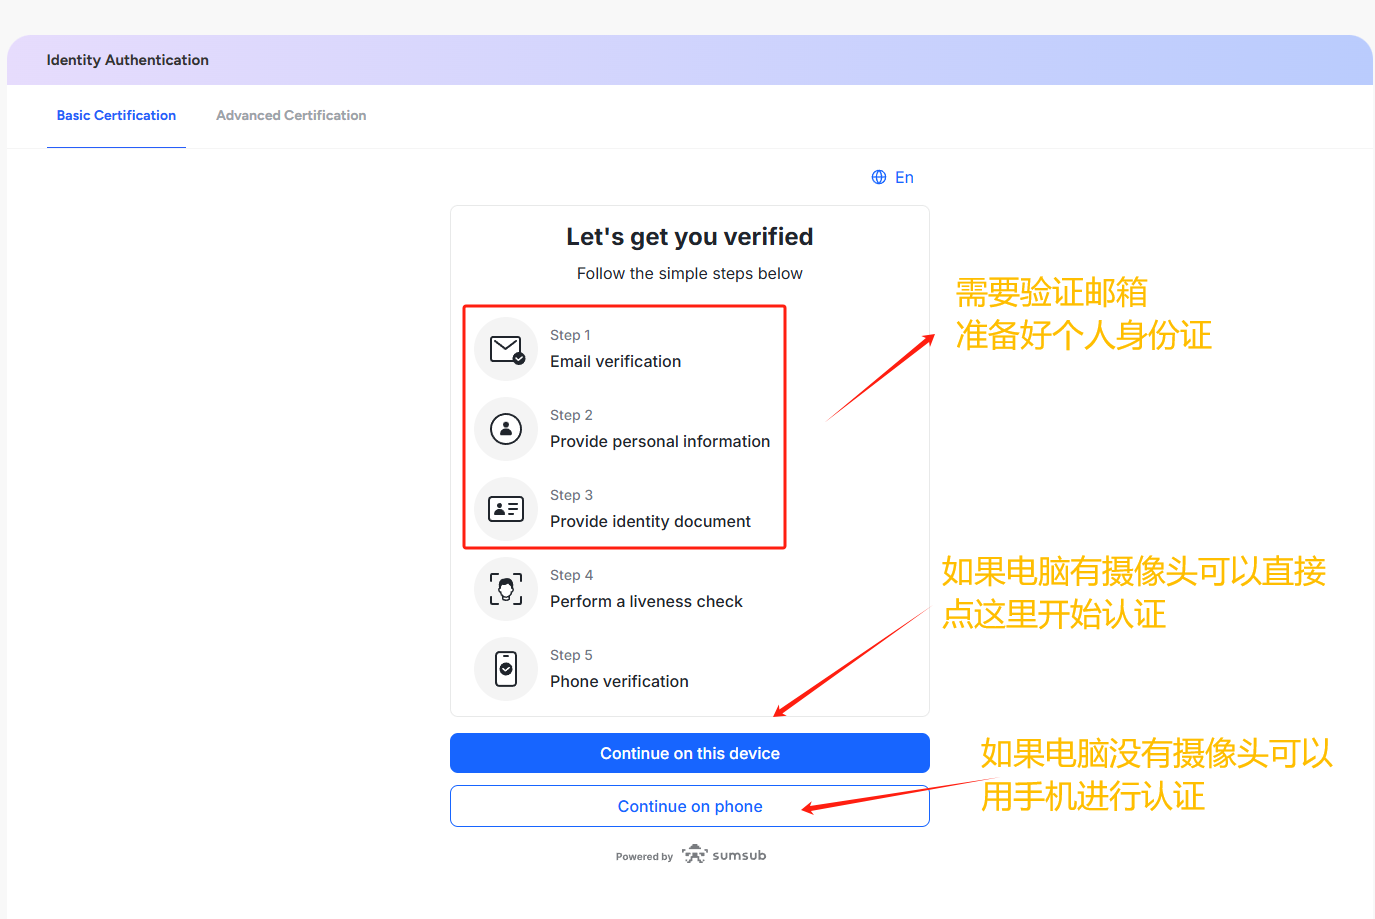Click the liveness check face scan icon
Screen dimensions: 1375x919
506,589
